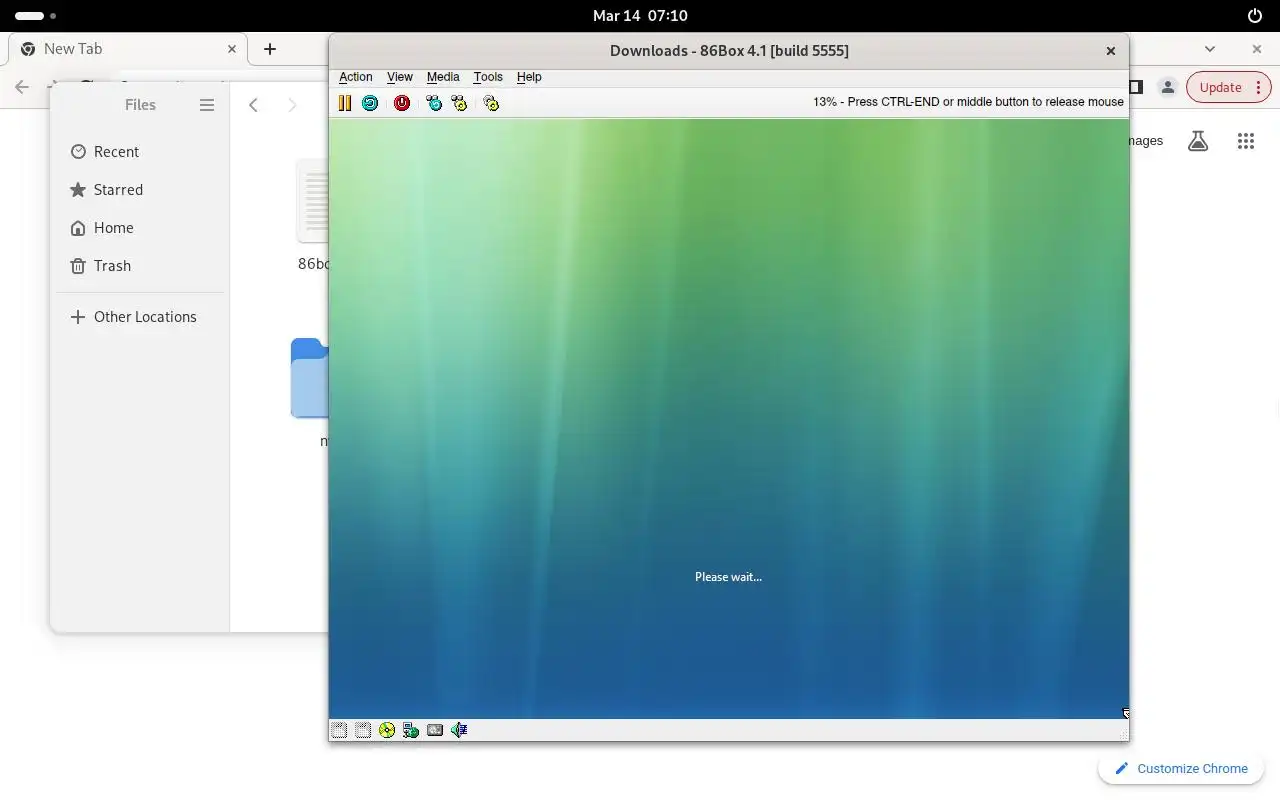The image size is (1280, 800).
Task: Select Starred in Files sidebar
Action: coord(140,190)
